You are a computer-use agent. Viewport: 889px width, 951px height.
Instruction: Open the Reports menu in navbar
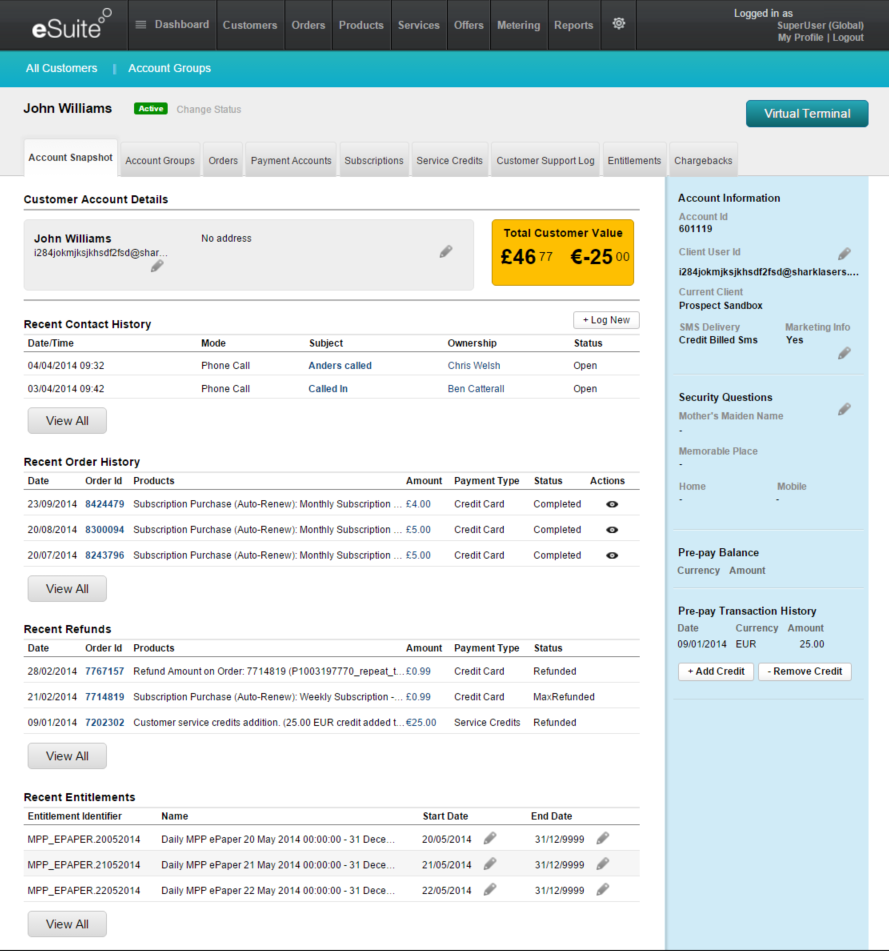point(573,25)
